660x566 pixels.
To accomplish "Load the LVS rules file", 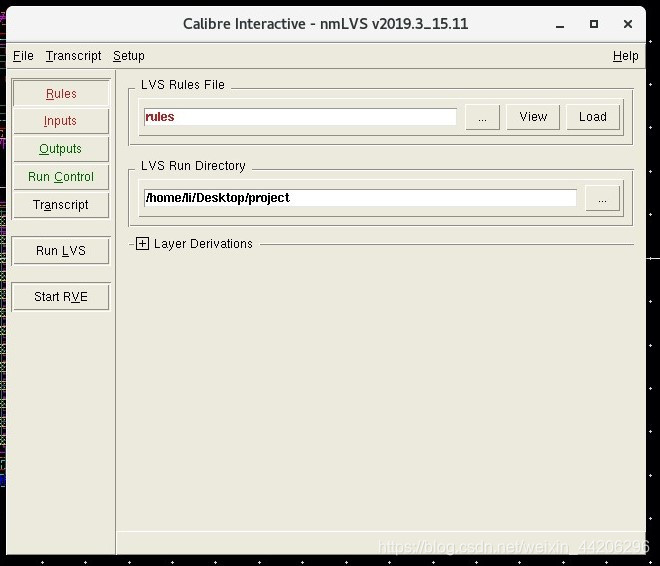I will [593, 117].
